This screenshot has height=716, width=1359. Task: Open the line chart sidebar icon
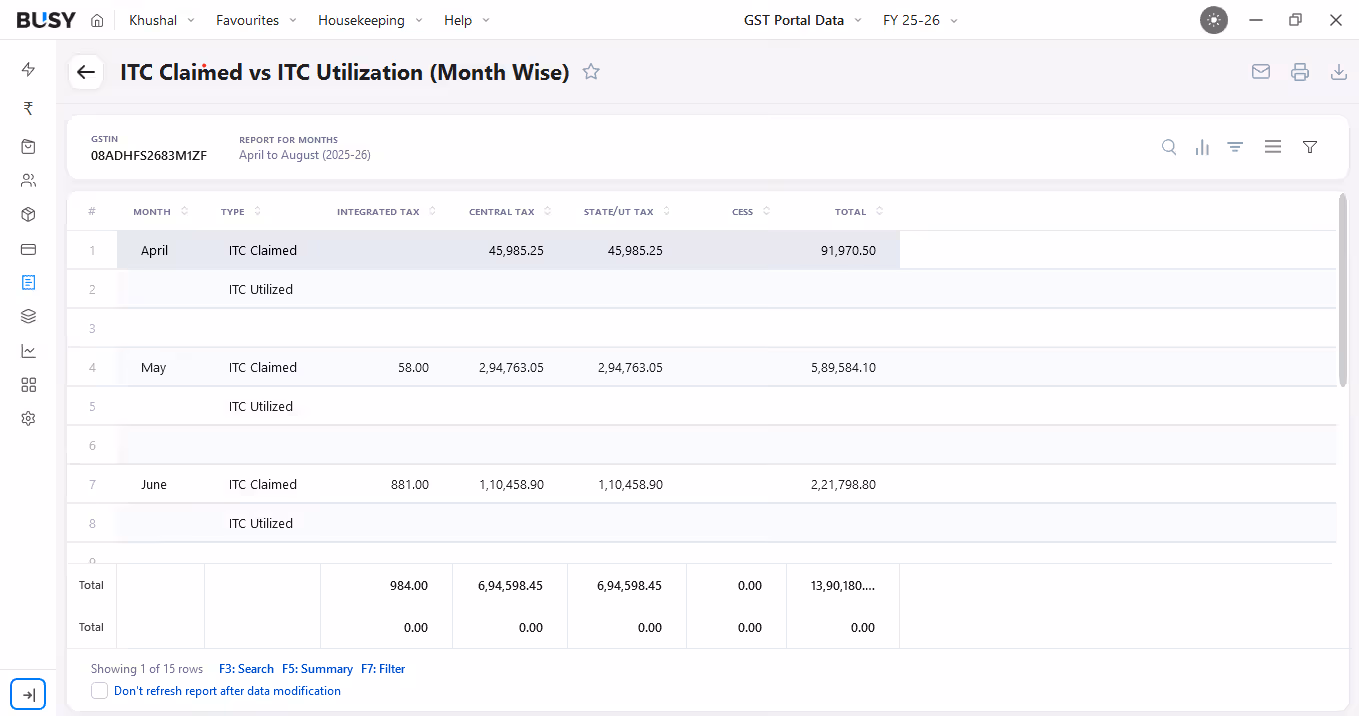[x=28, y=351]
